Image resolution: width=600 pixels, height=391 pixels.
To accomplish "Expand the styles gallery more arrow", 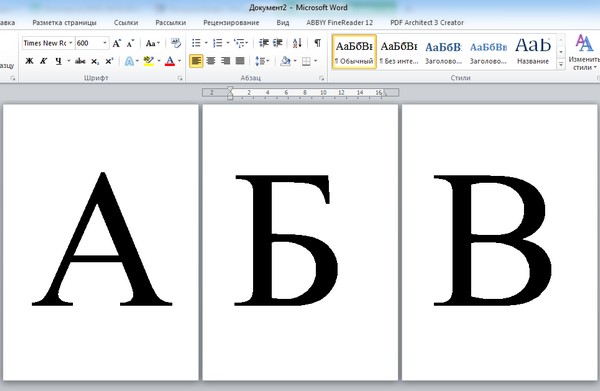I will pyautogui.click(x=561, y=64).
